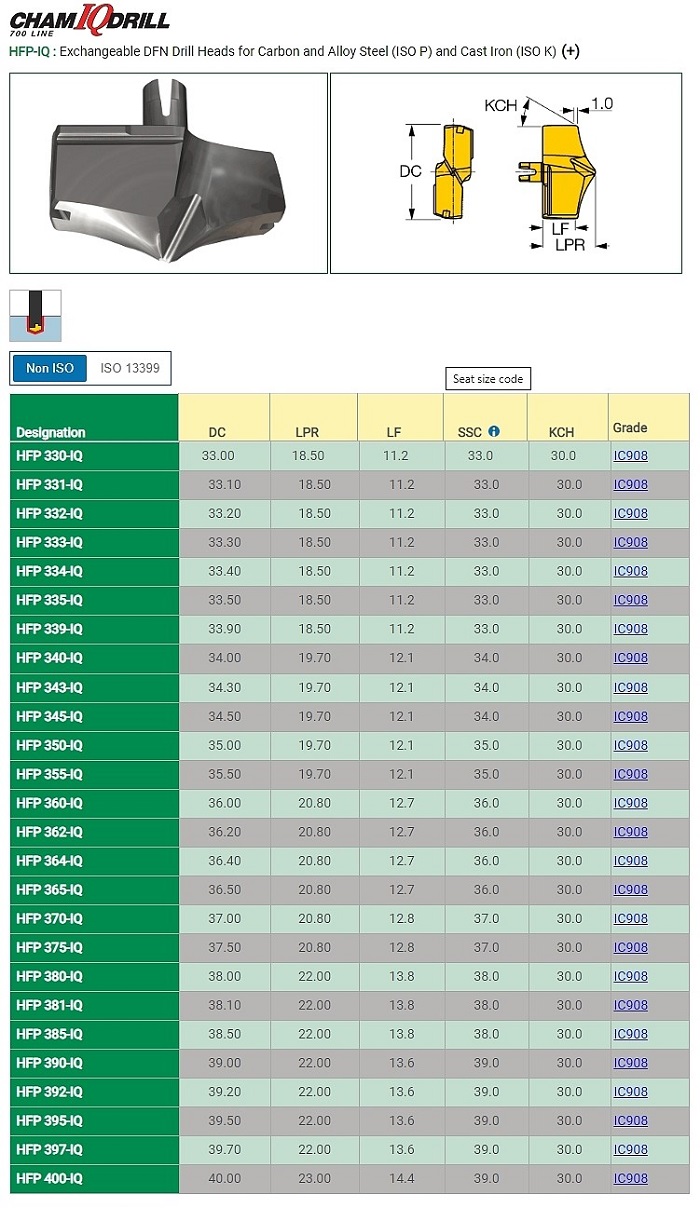The image size is (700, 1208).
Task: Switch to ISO 13399 tab
Action: 129,368
